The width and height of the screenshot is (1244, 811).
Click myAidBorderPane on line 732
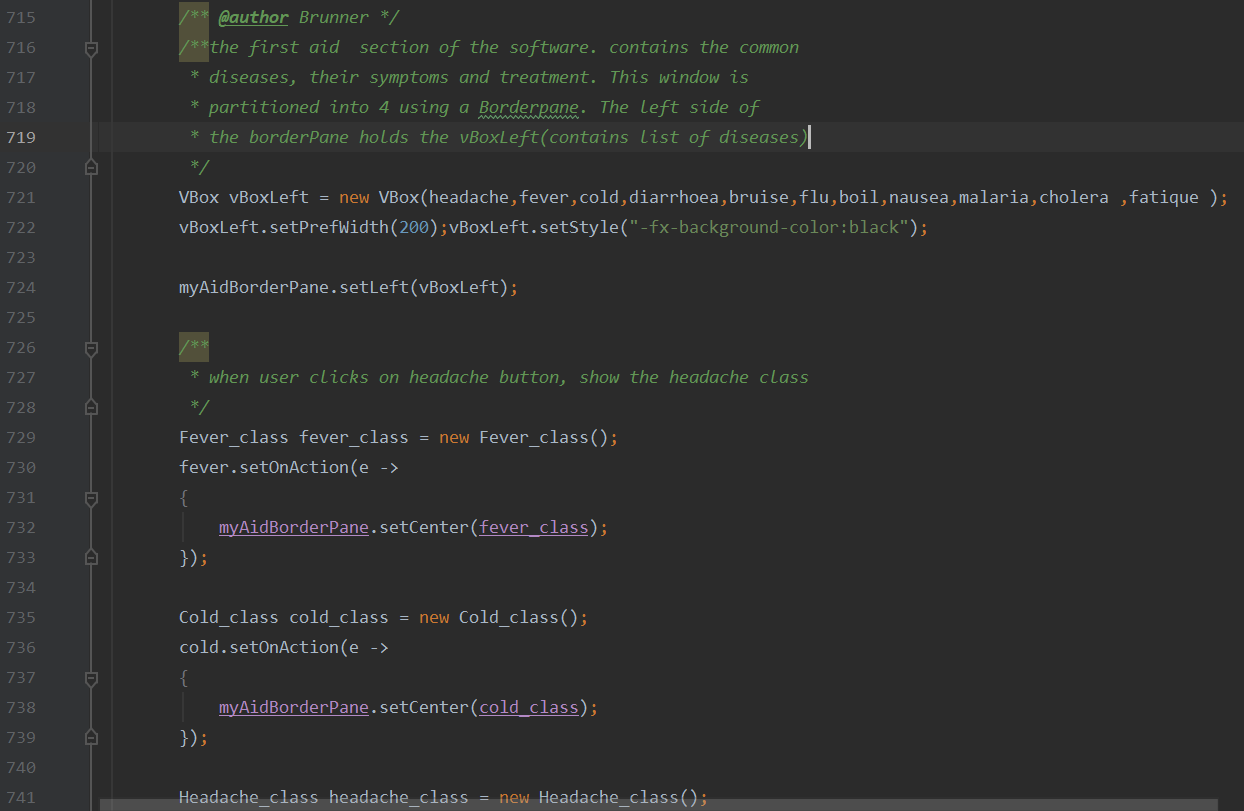pyautogui.click(x=294, y=527)
